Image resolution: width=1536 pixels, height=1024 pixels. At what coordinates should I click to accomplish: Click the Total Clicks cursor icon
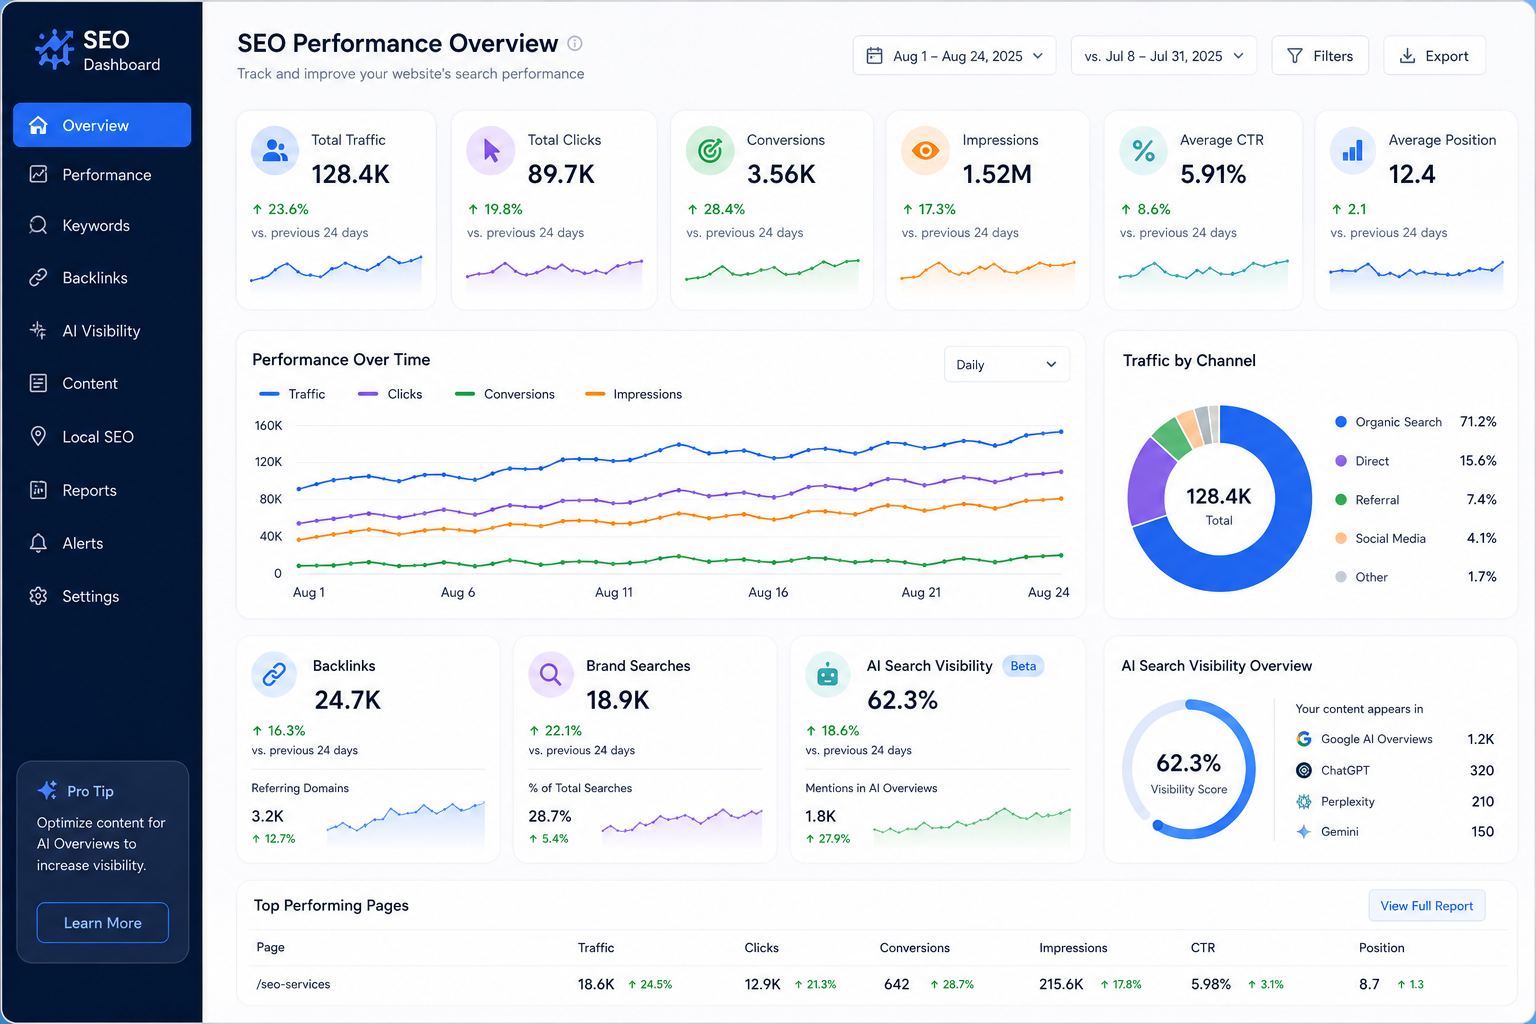491,151
